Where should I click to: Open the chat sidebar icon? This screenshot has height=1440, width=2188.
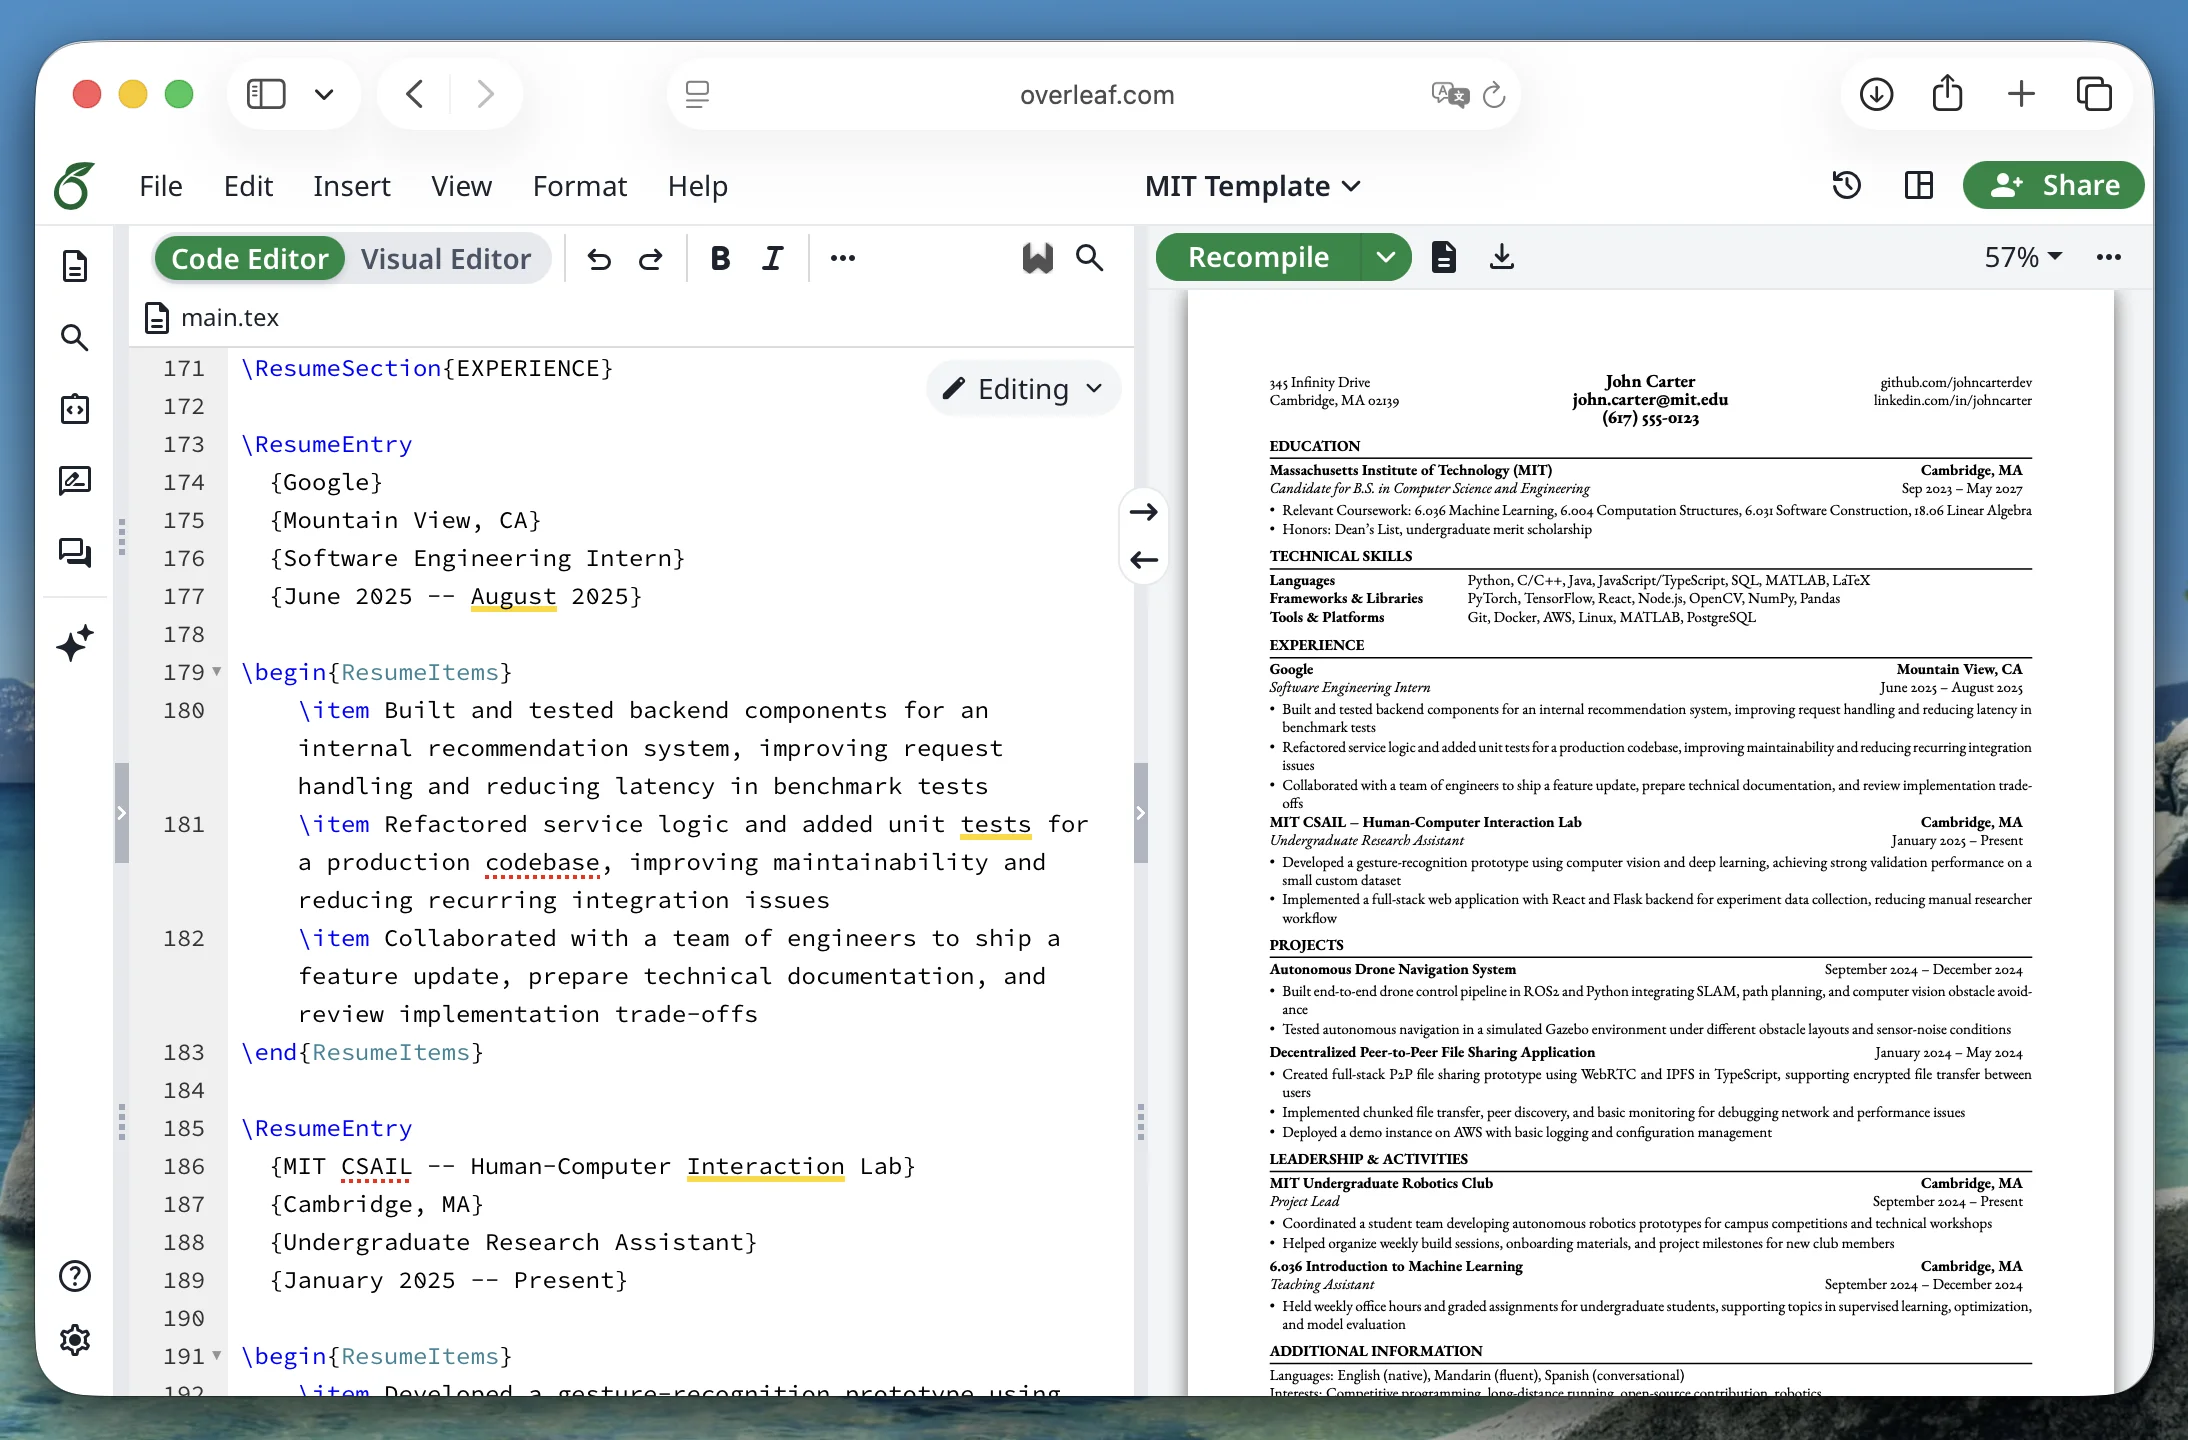pos(75,553)
